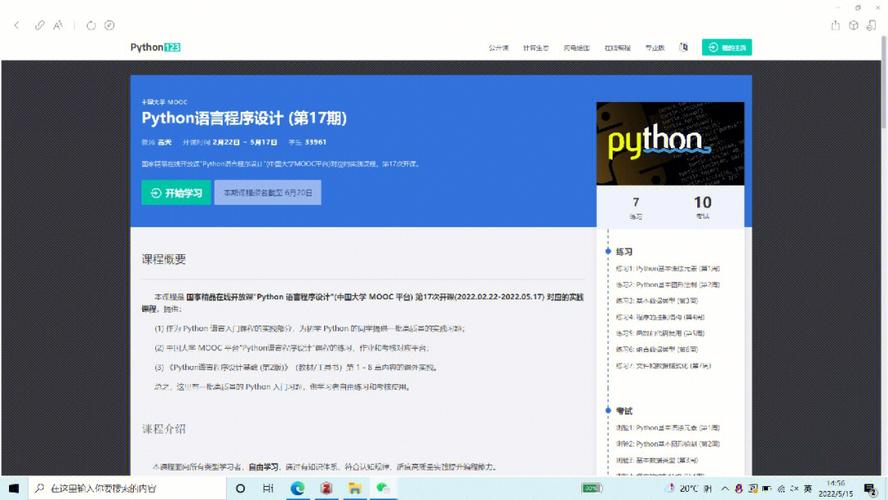Open 练习3 第3周 link
The image size is (888, 500).
click(657, 301)
